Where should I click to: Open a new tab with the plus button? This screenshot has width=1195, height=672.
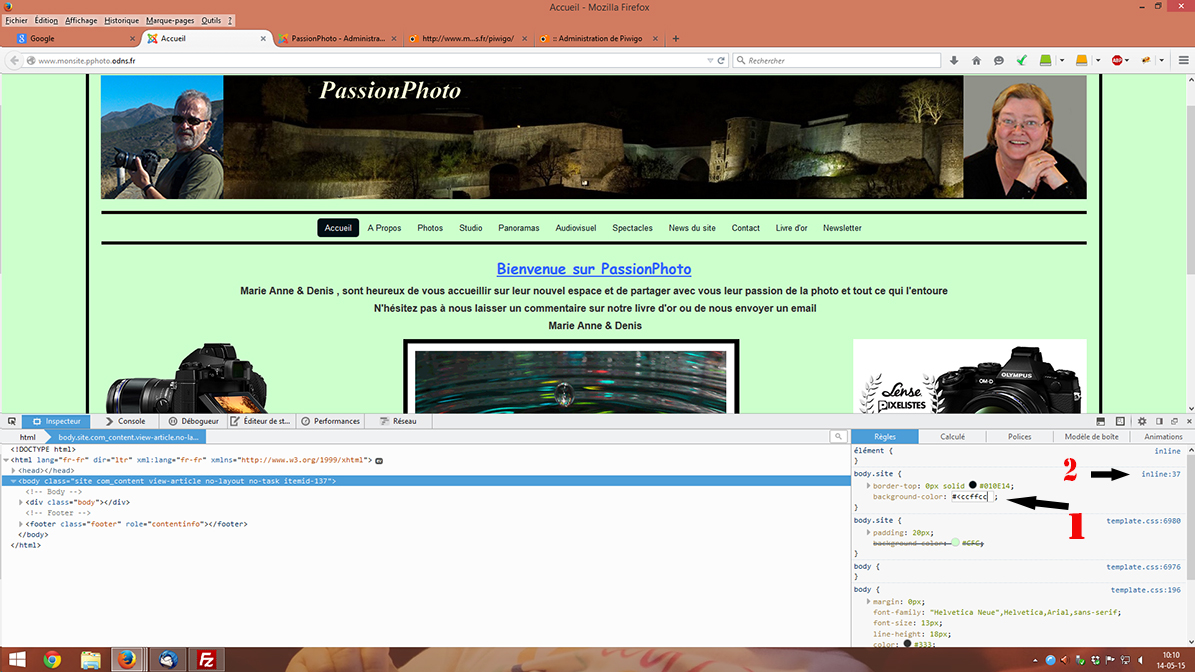click(676, 39)
